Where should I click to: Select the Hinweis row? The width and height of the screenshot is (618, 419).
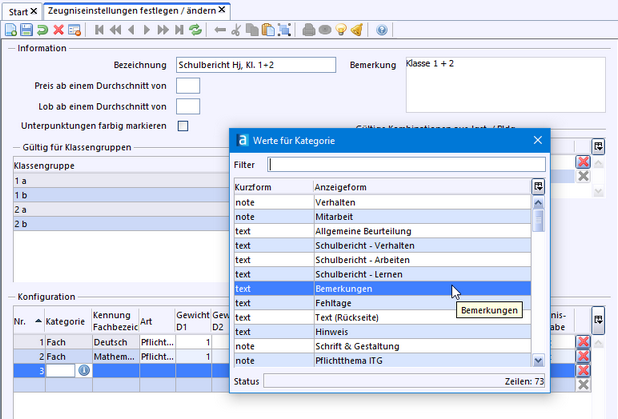pyautogui.click(x=383, y=332)
